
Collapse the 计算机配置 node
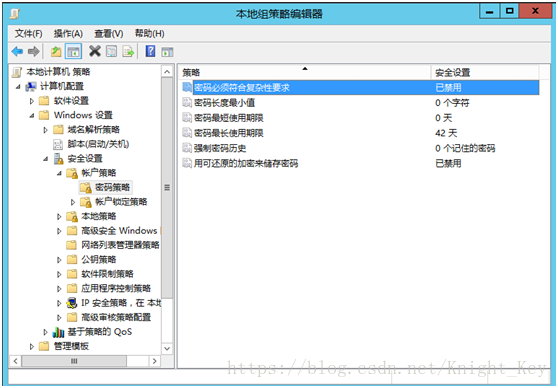click(x=18, y=86)
